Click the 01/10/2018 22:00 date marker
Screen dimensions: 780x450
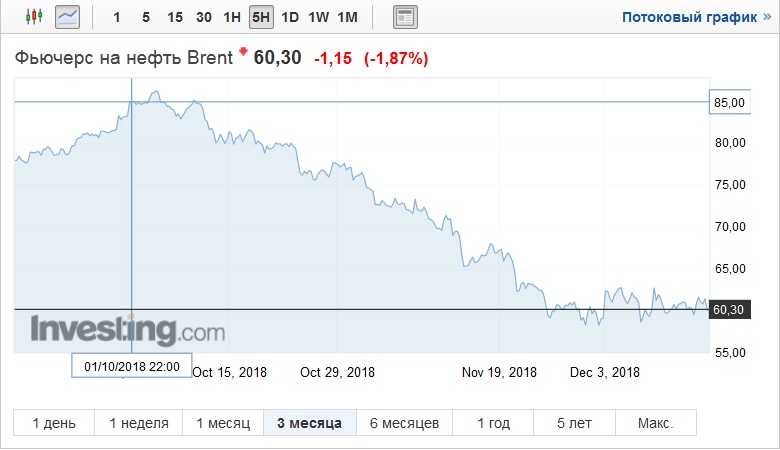pyautogui.click(x=132, y=366)
